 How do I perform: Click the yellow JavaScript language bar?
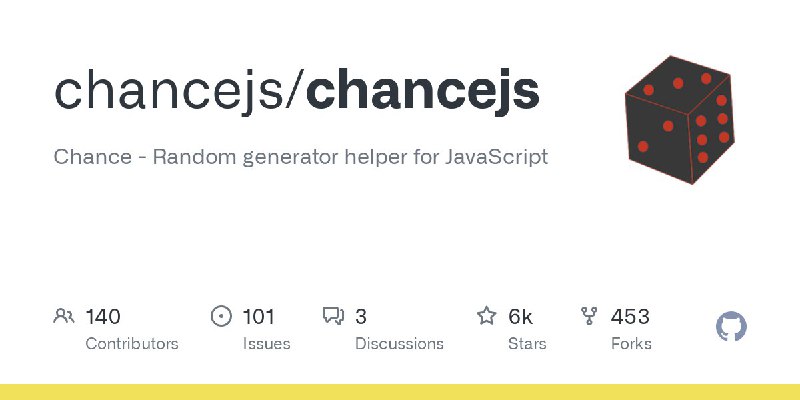coord(400,392)
